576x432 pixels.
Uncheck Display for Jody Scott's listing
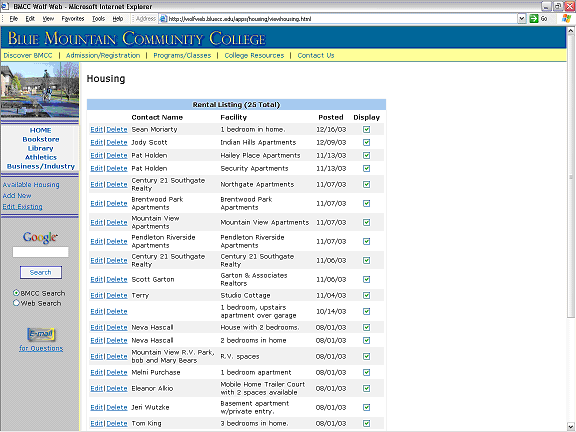tap(366, 143)
